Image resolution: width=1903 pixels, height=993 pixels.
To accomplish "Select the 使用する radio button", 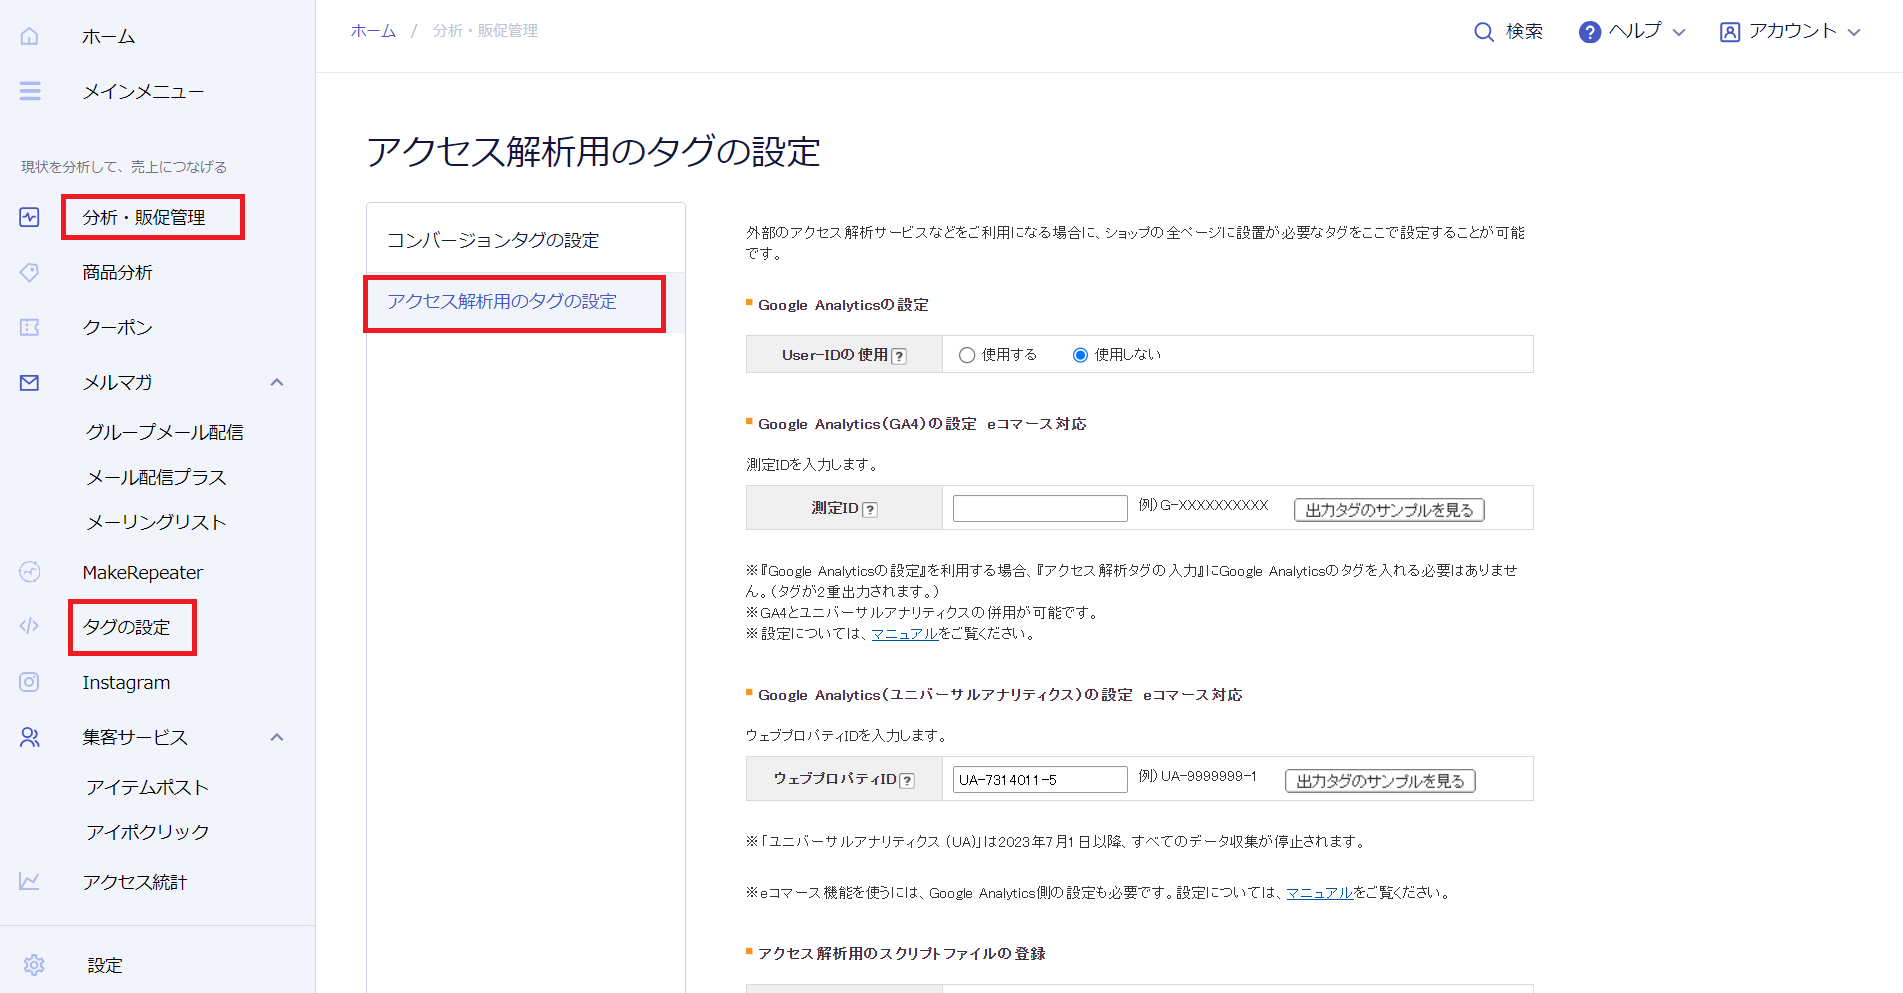I will [967, 355].
